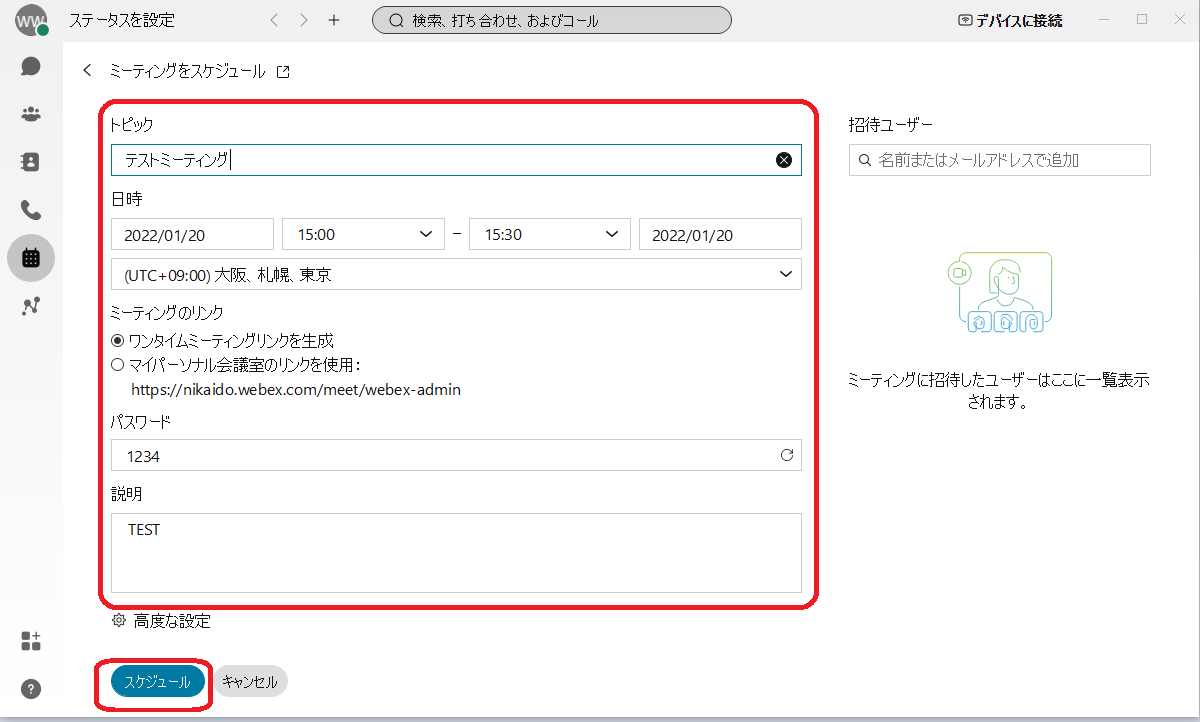1200x722 pixels.
Task: Click the トピック text field
Action: (x=456, y=160)
